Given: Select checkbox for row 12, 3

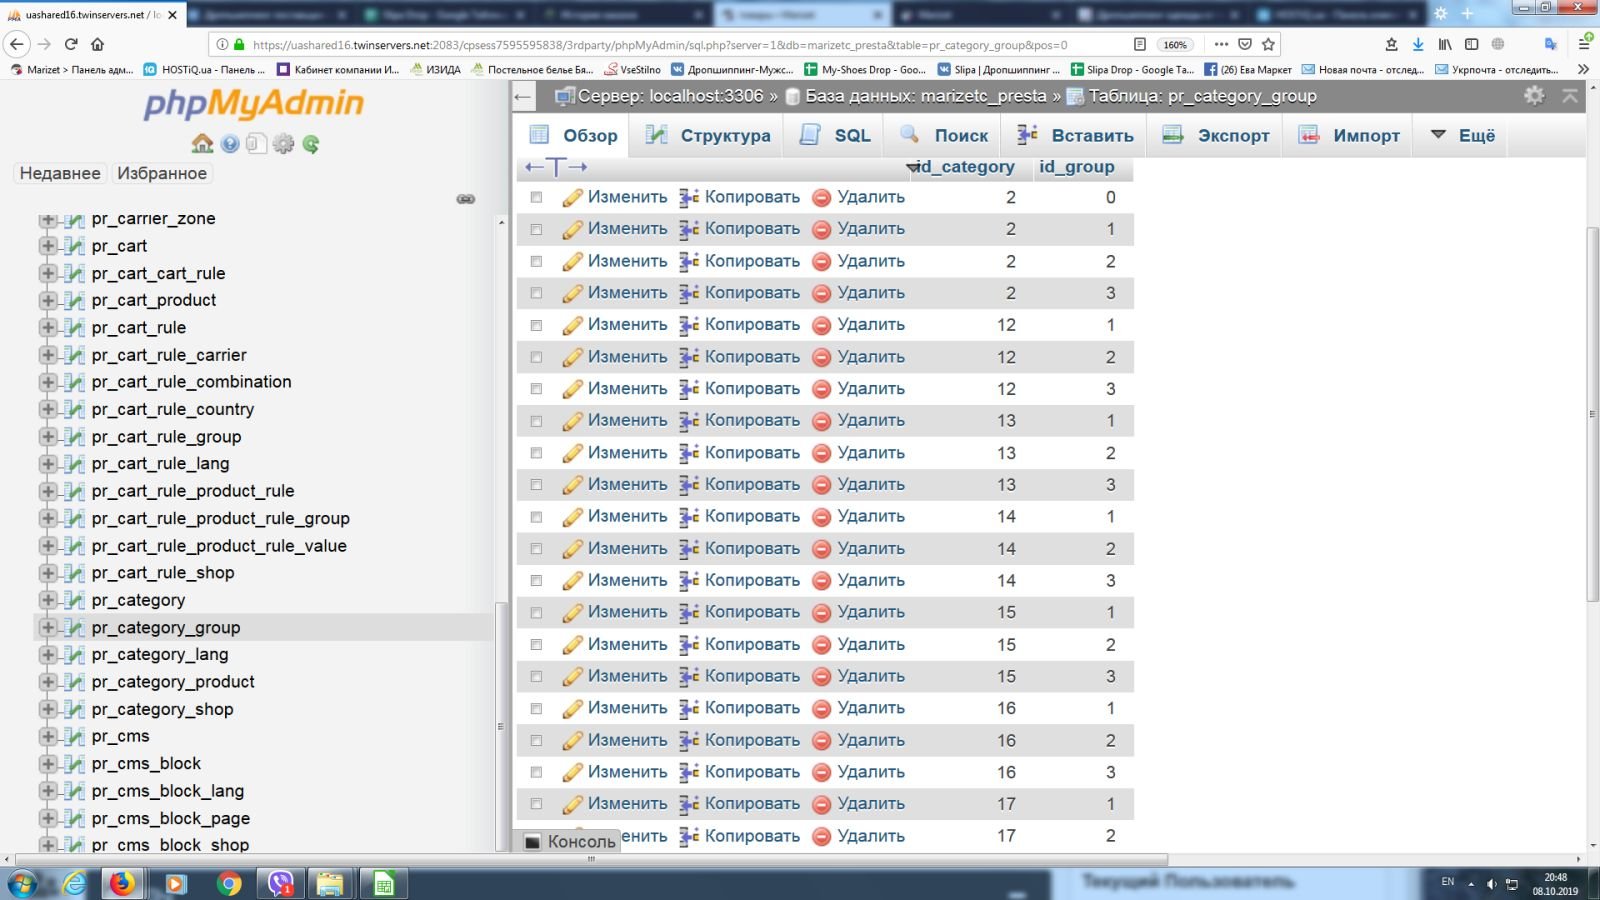Looking at the screenshot, I should click(x=537, y=389).
